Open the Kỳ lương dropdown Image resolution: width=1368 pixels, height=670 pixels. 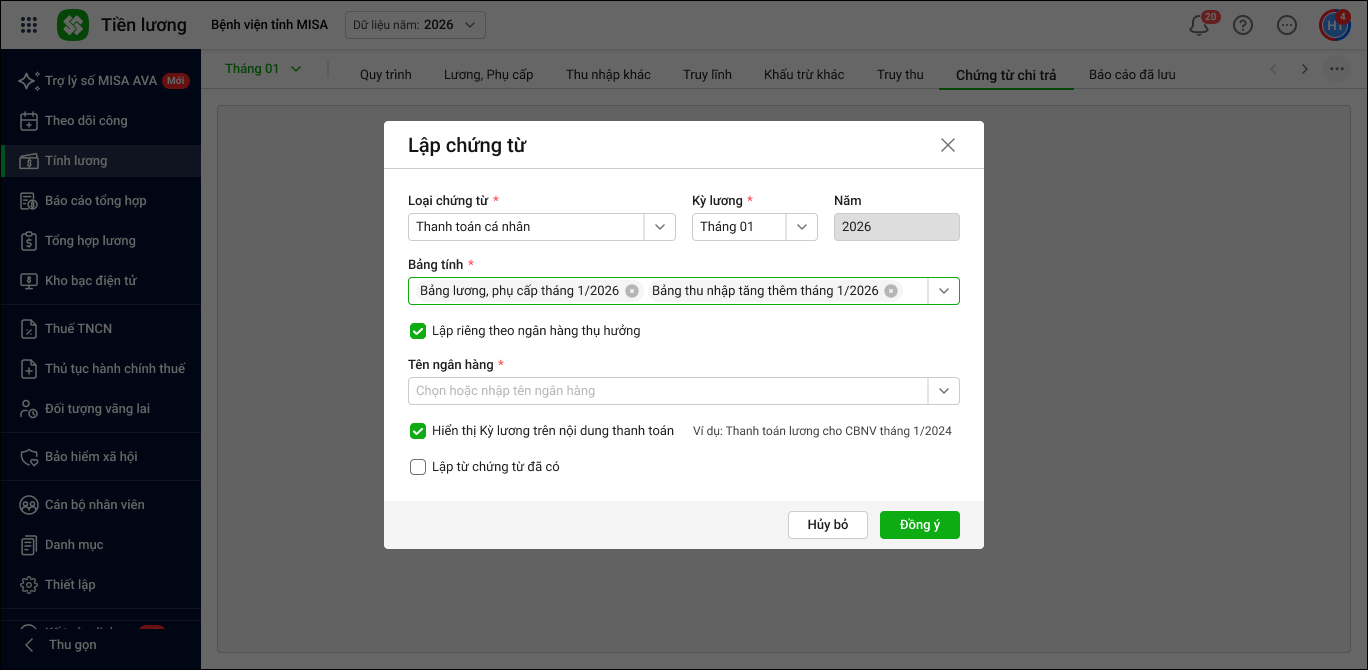coord(801,227)
